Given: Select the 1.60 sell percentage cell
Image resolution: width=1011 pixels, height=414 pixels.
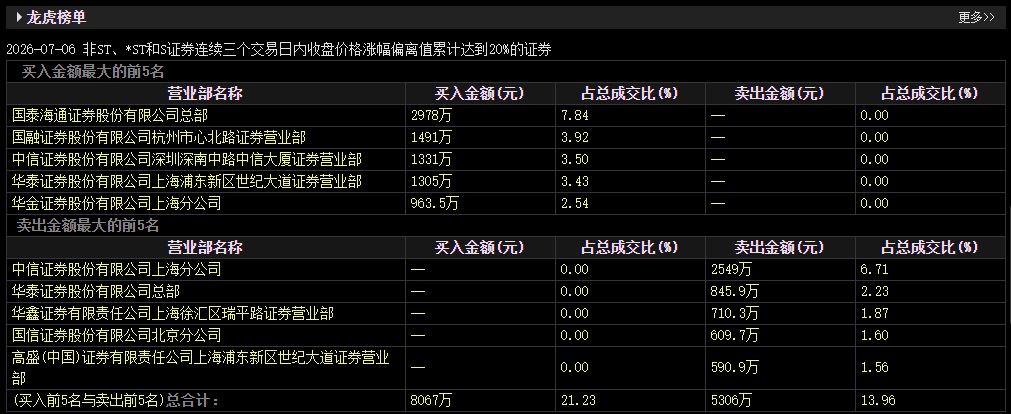Looking at the screenshot, I should [874, 335].
